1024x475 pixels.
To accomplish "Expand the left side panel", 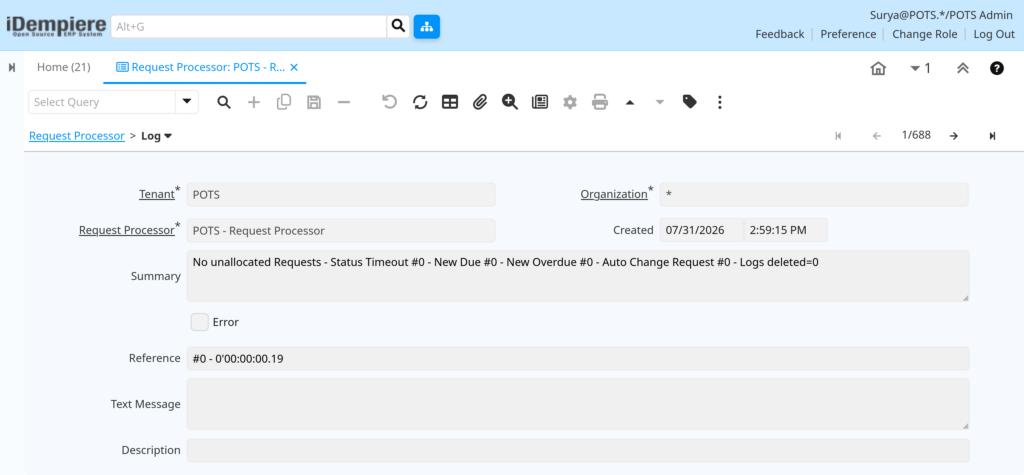I will tap(12, 67).
